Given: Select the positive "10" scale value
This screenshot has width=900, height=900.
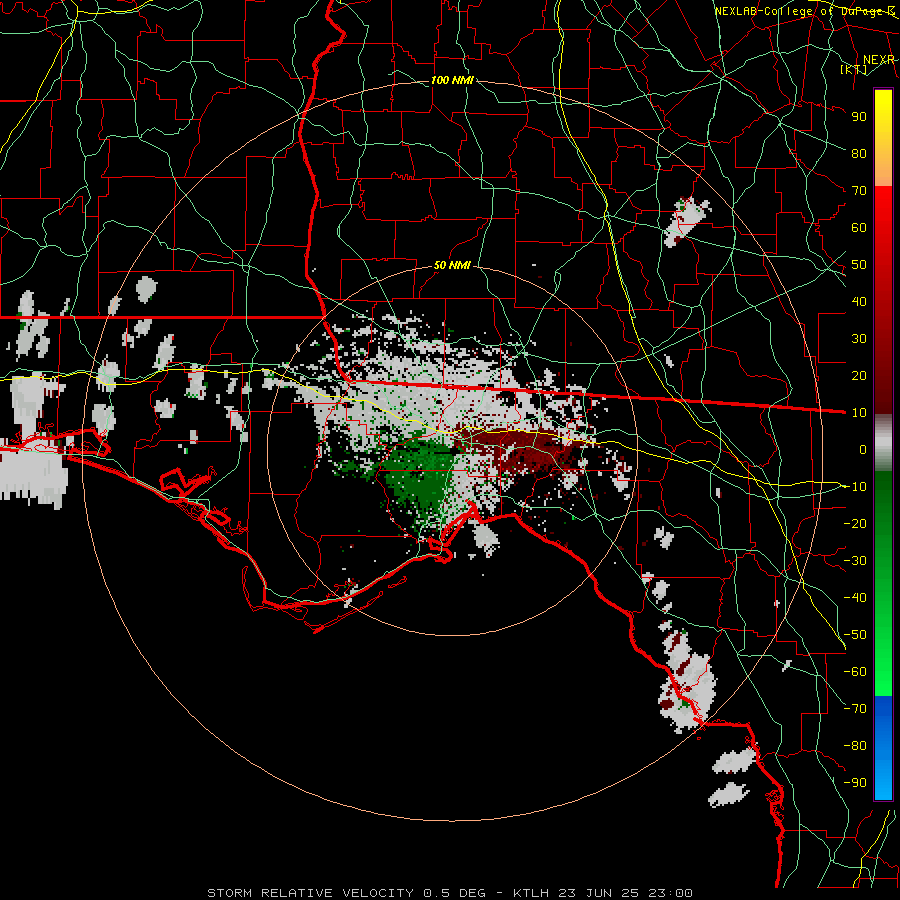Looking at the screenshot, I should click(859, 413).
